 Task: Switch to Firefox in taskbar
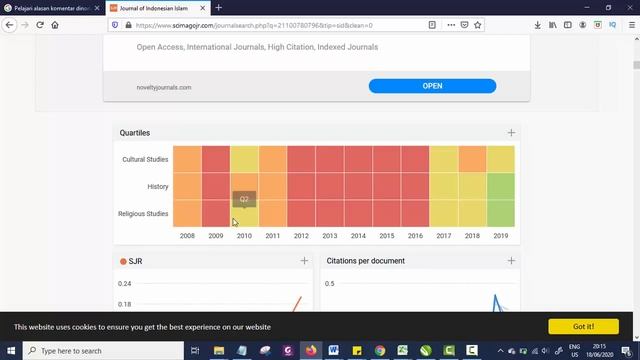coord(311,351)
